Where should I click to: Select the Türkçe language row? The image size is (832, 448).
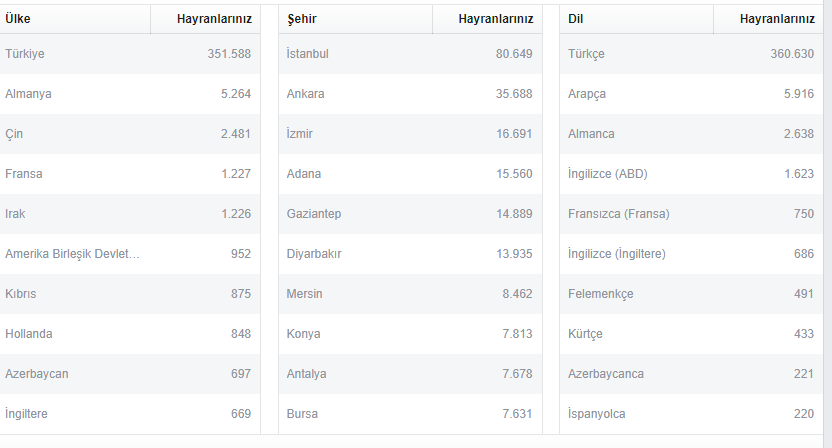pyautogui.click(x=691, y=54)
